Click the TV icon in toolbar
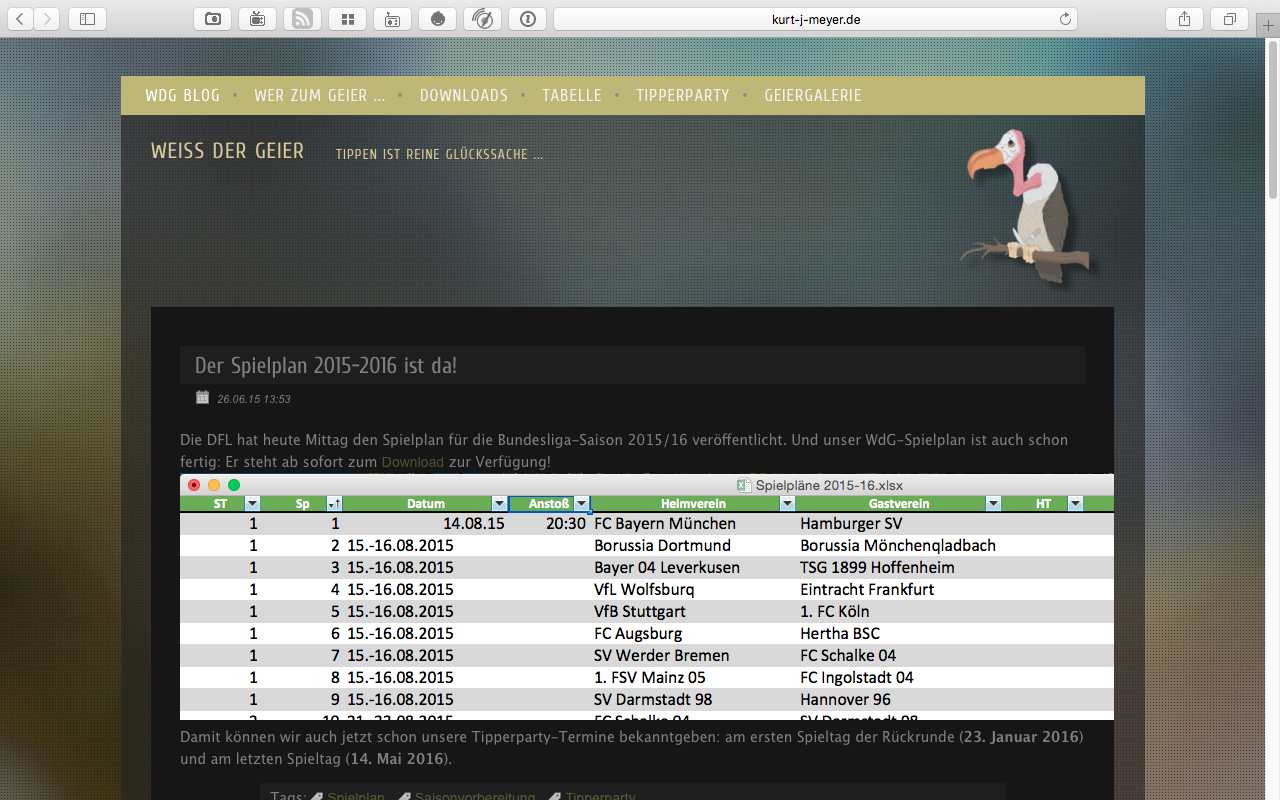Viewport: 1280px width, 800px height. [257, 18]
